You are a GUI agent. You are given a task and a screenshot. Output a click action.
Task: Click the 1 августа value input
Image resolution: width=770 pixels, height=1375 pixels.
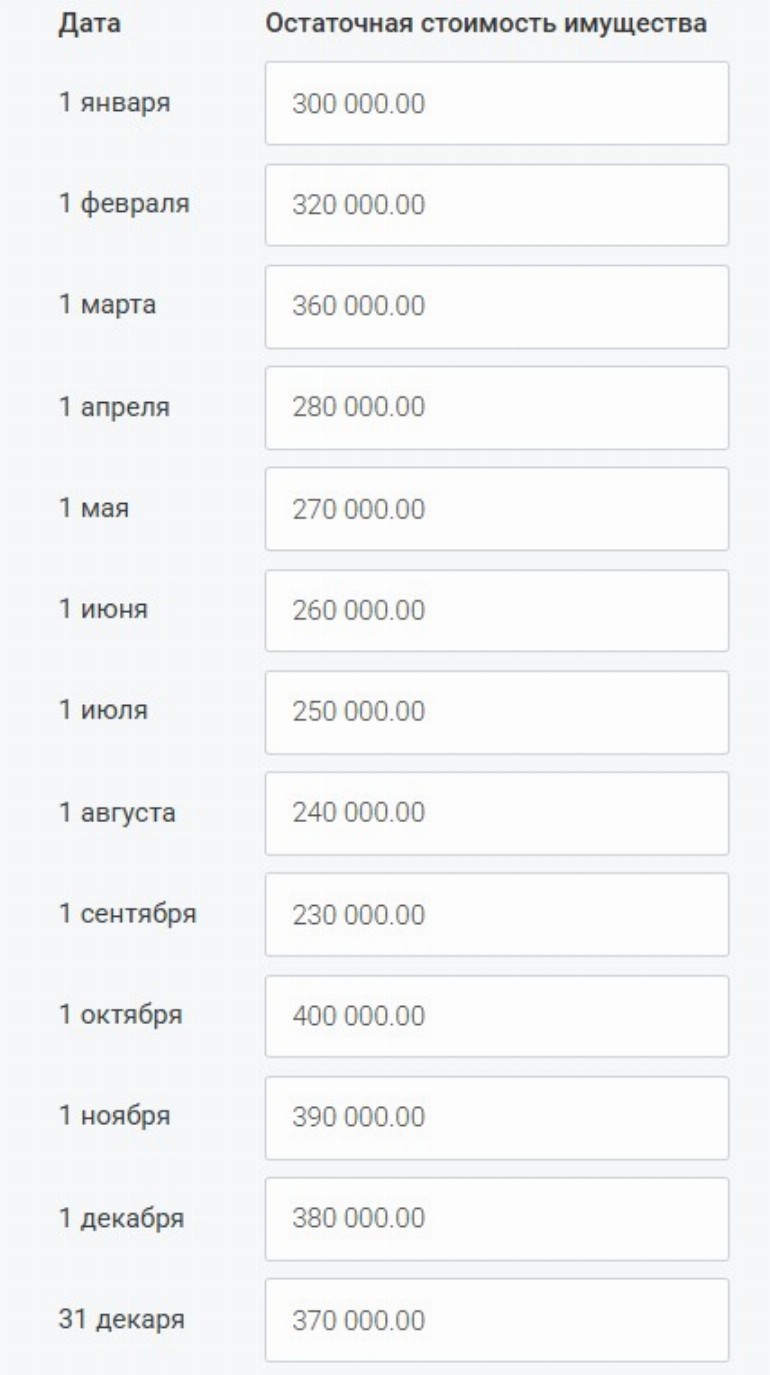tap(496, 813)
